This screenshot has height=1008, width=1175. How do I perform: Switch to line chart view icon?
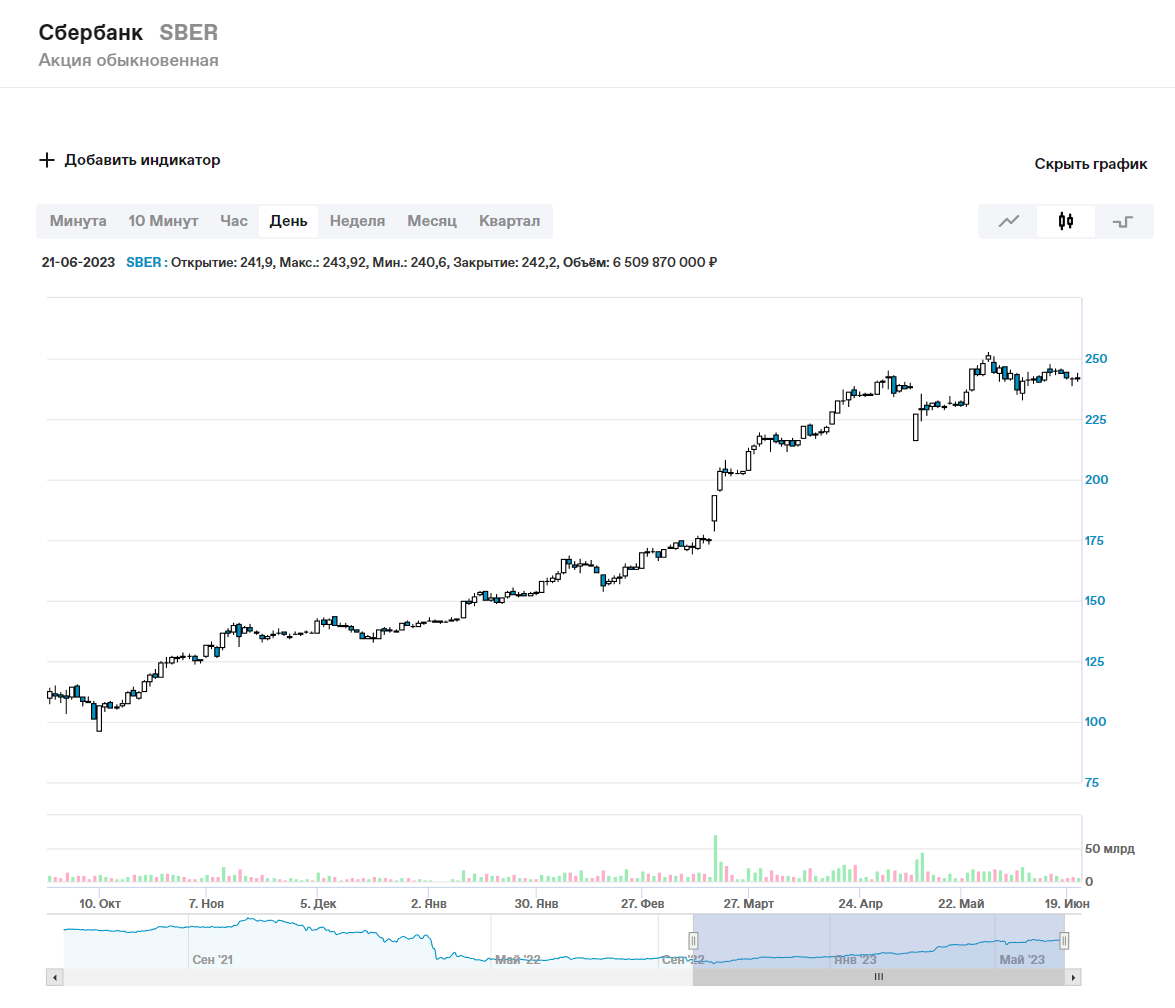pos(1009,221)
